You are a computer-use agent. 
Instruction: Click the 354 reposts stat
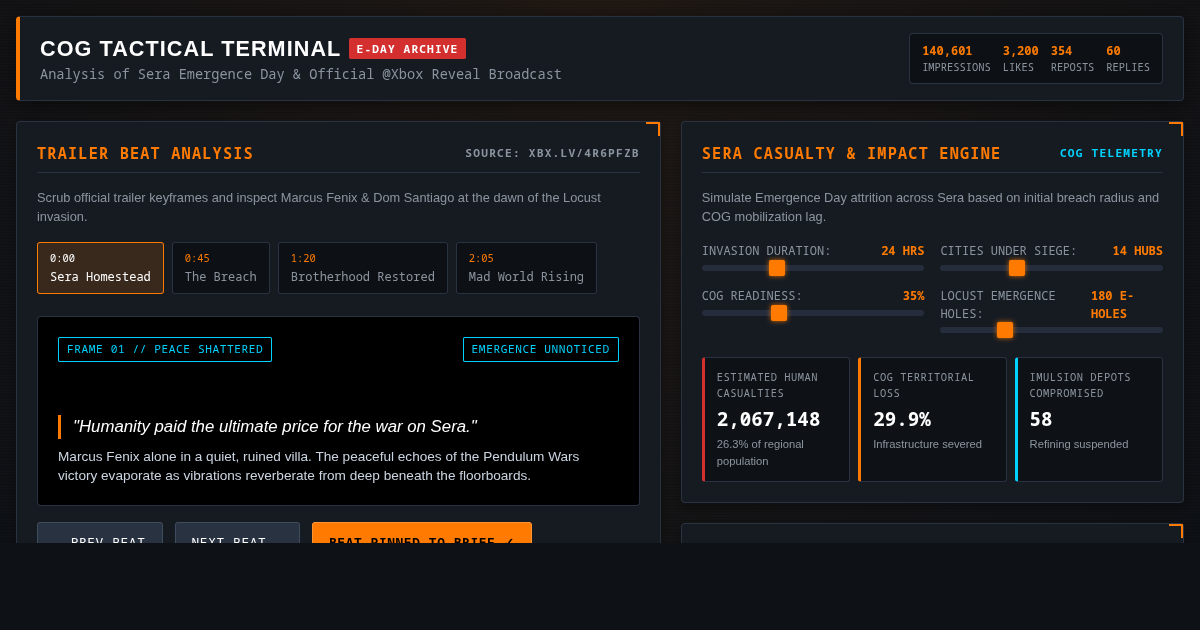tap(1072, 58)
